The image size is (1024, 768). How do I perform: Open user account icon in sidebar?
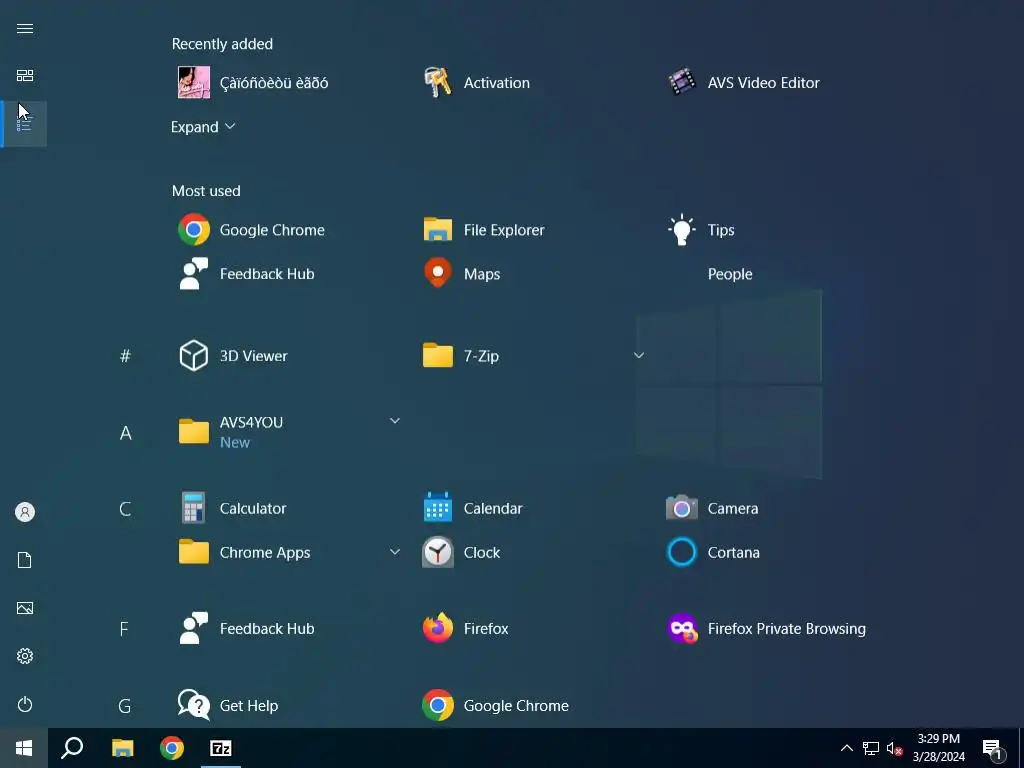tap(25, 512)
